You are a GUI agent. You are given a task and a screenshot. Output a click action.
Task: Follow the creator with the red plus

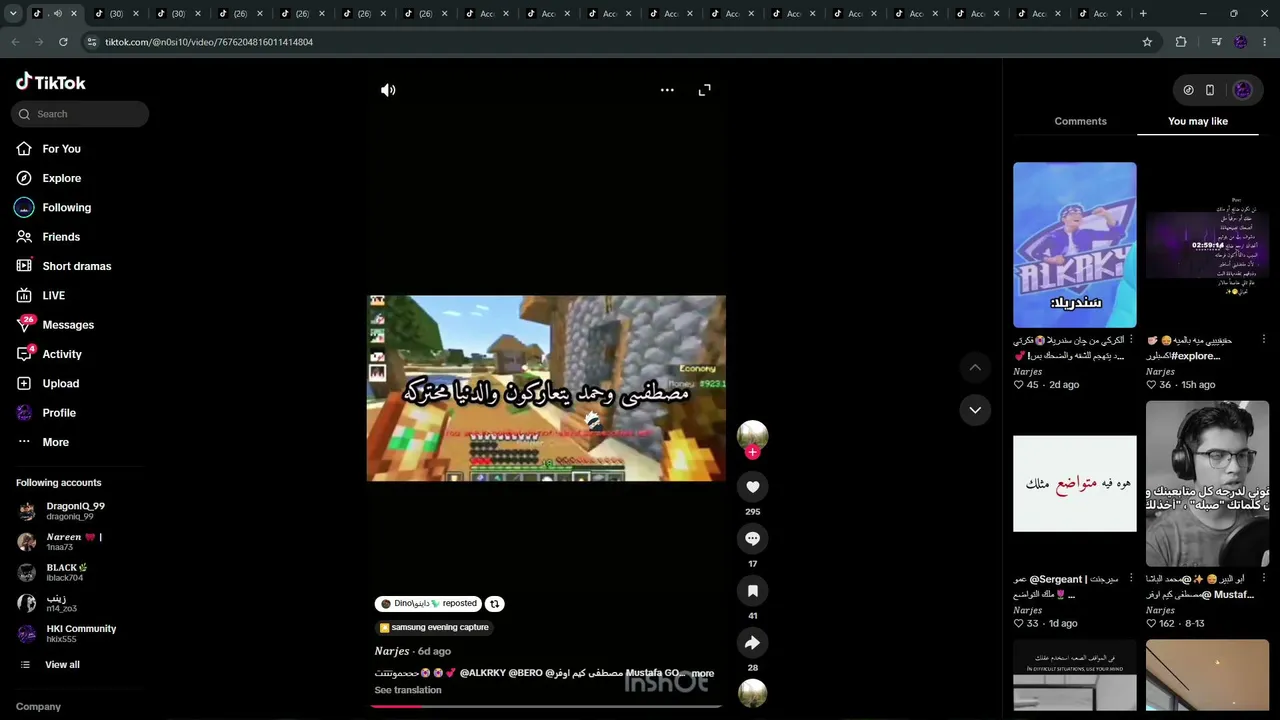click(x=752, y=452)
